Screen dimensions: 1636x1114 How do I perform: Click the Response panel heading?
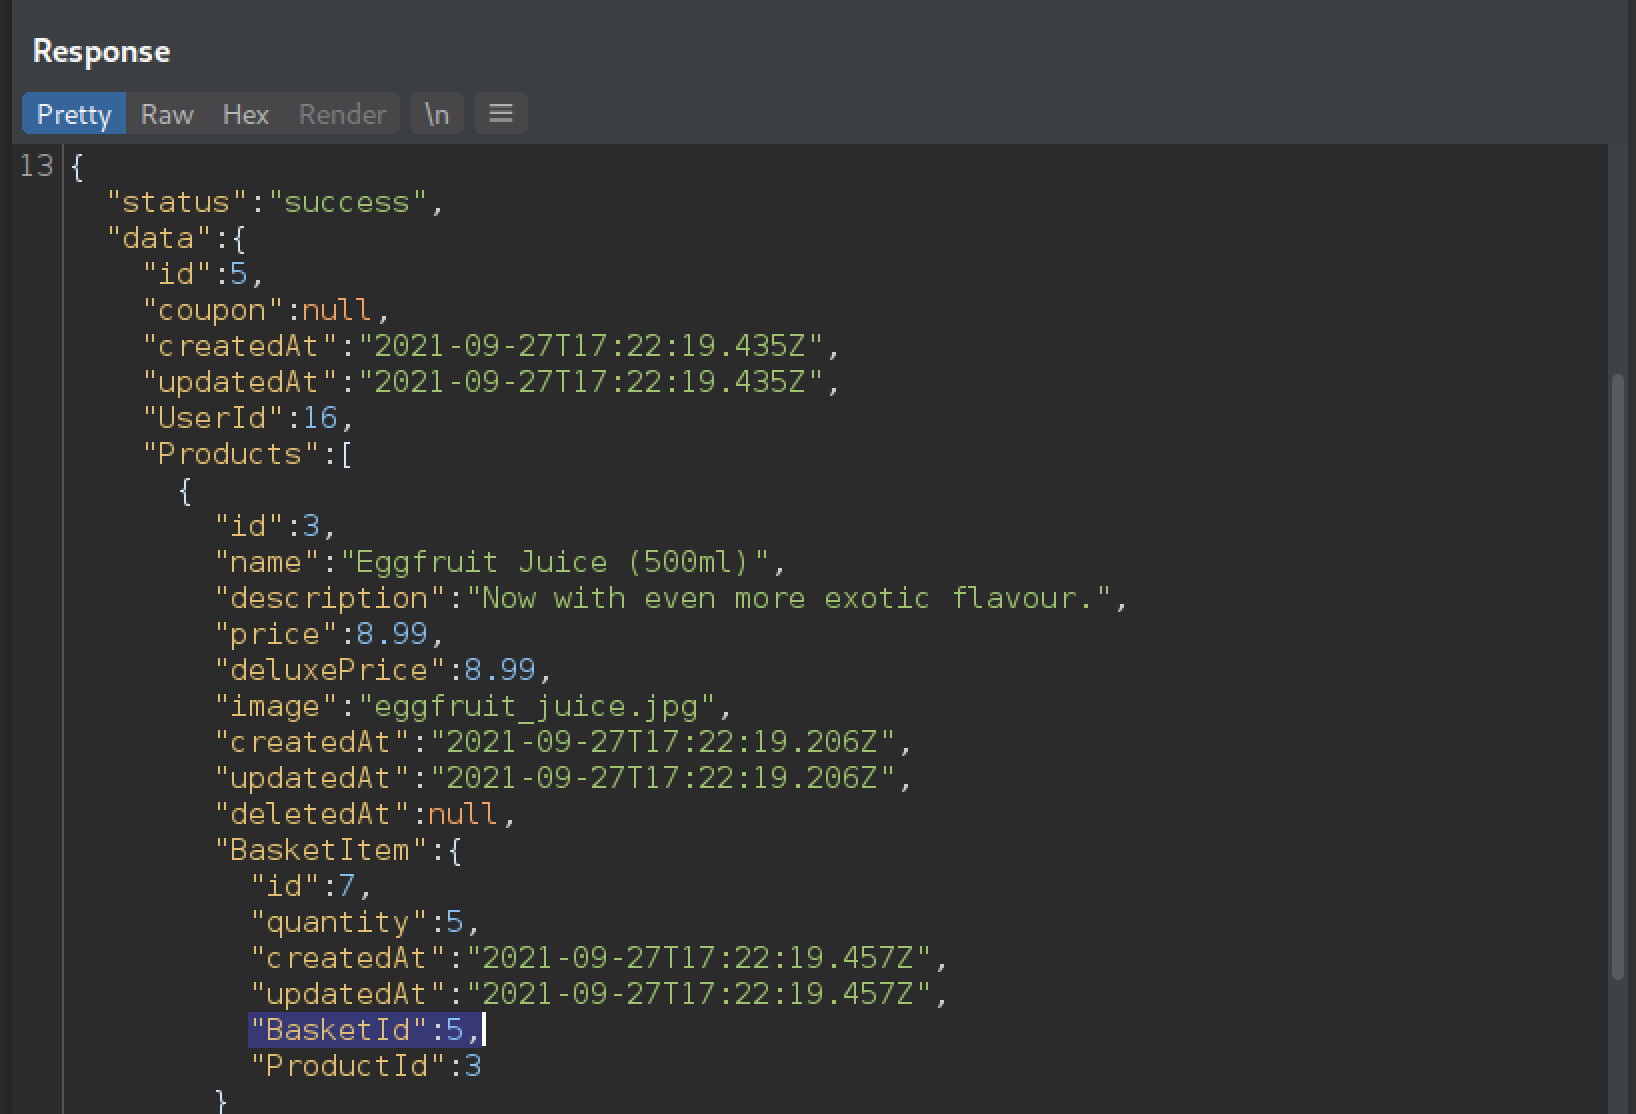click(x=101, y=52)
